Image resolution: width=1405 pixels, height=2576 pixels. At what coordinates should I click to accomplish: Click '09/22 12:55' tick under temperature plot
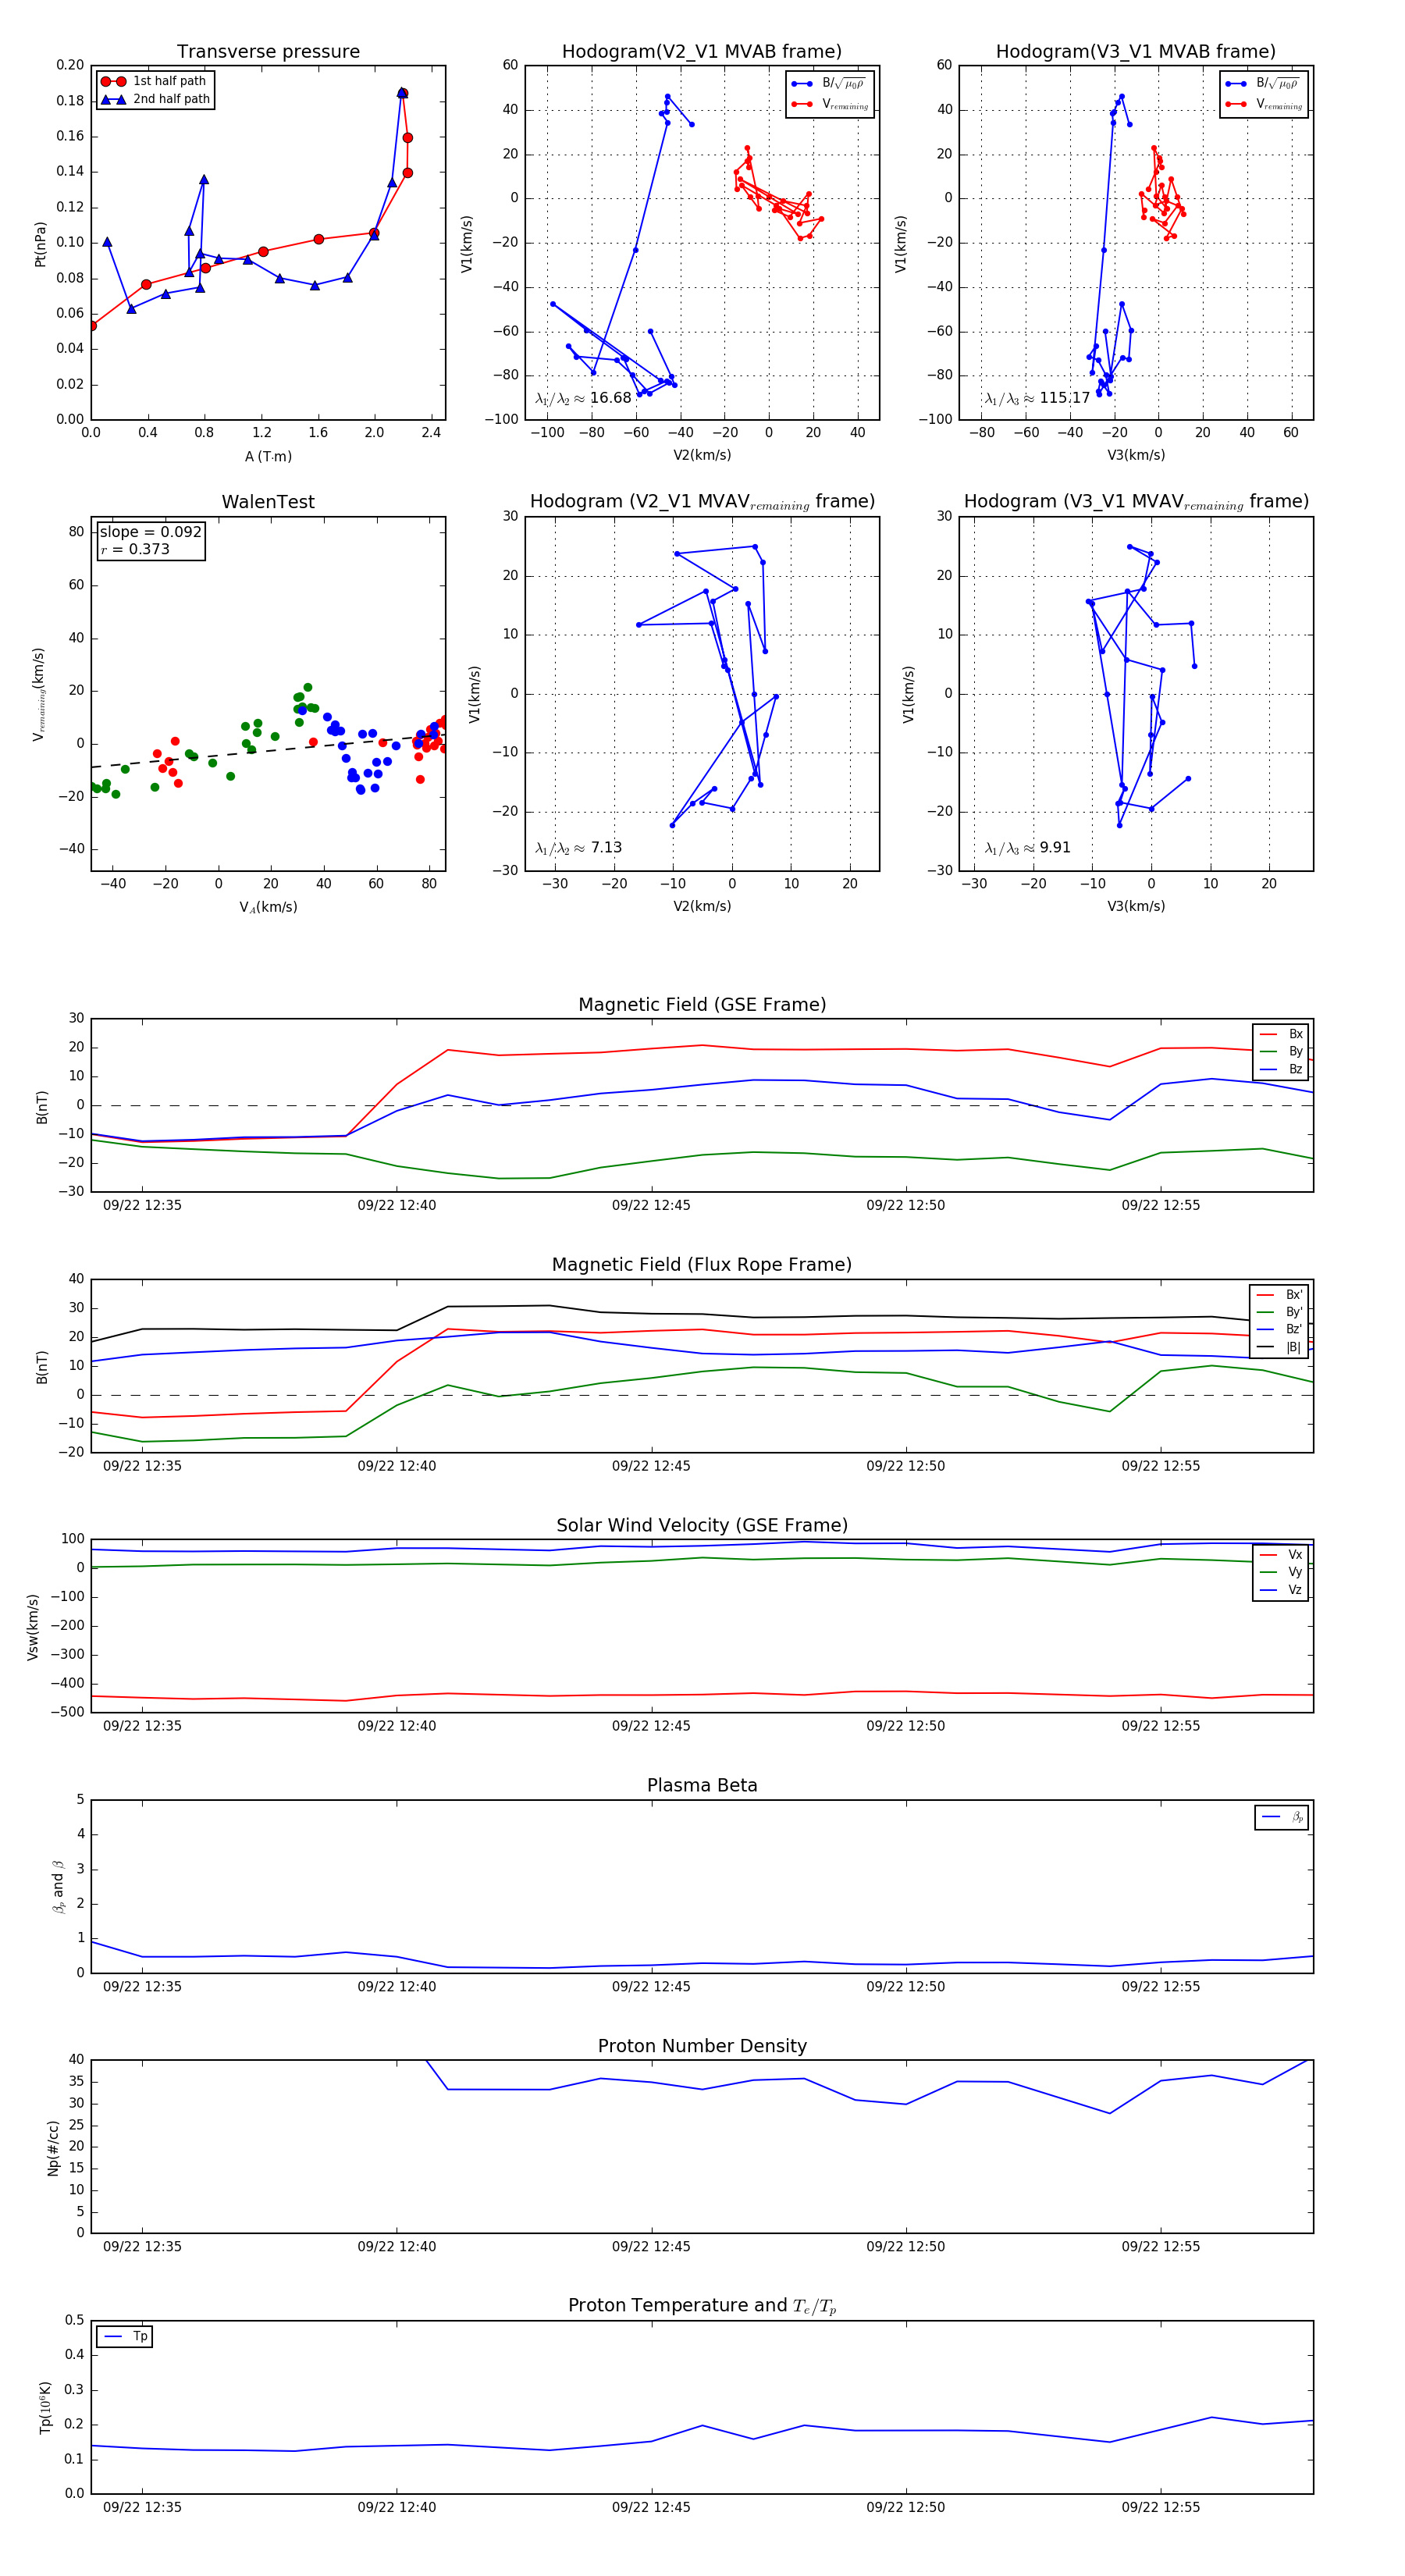[x=1160, y=2507]
